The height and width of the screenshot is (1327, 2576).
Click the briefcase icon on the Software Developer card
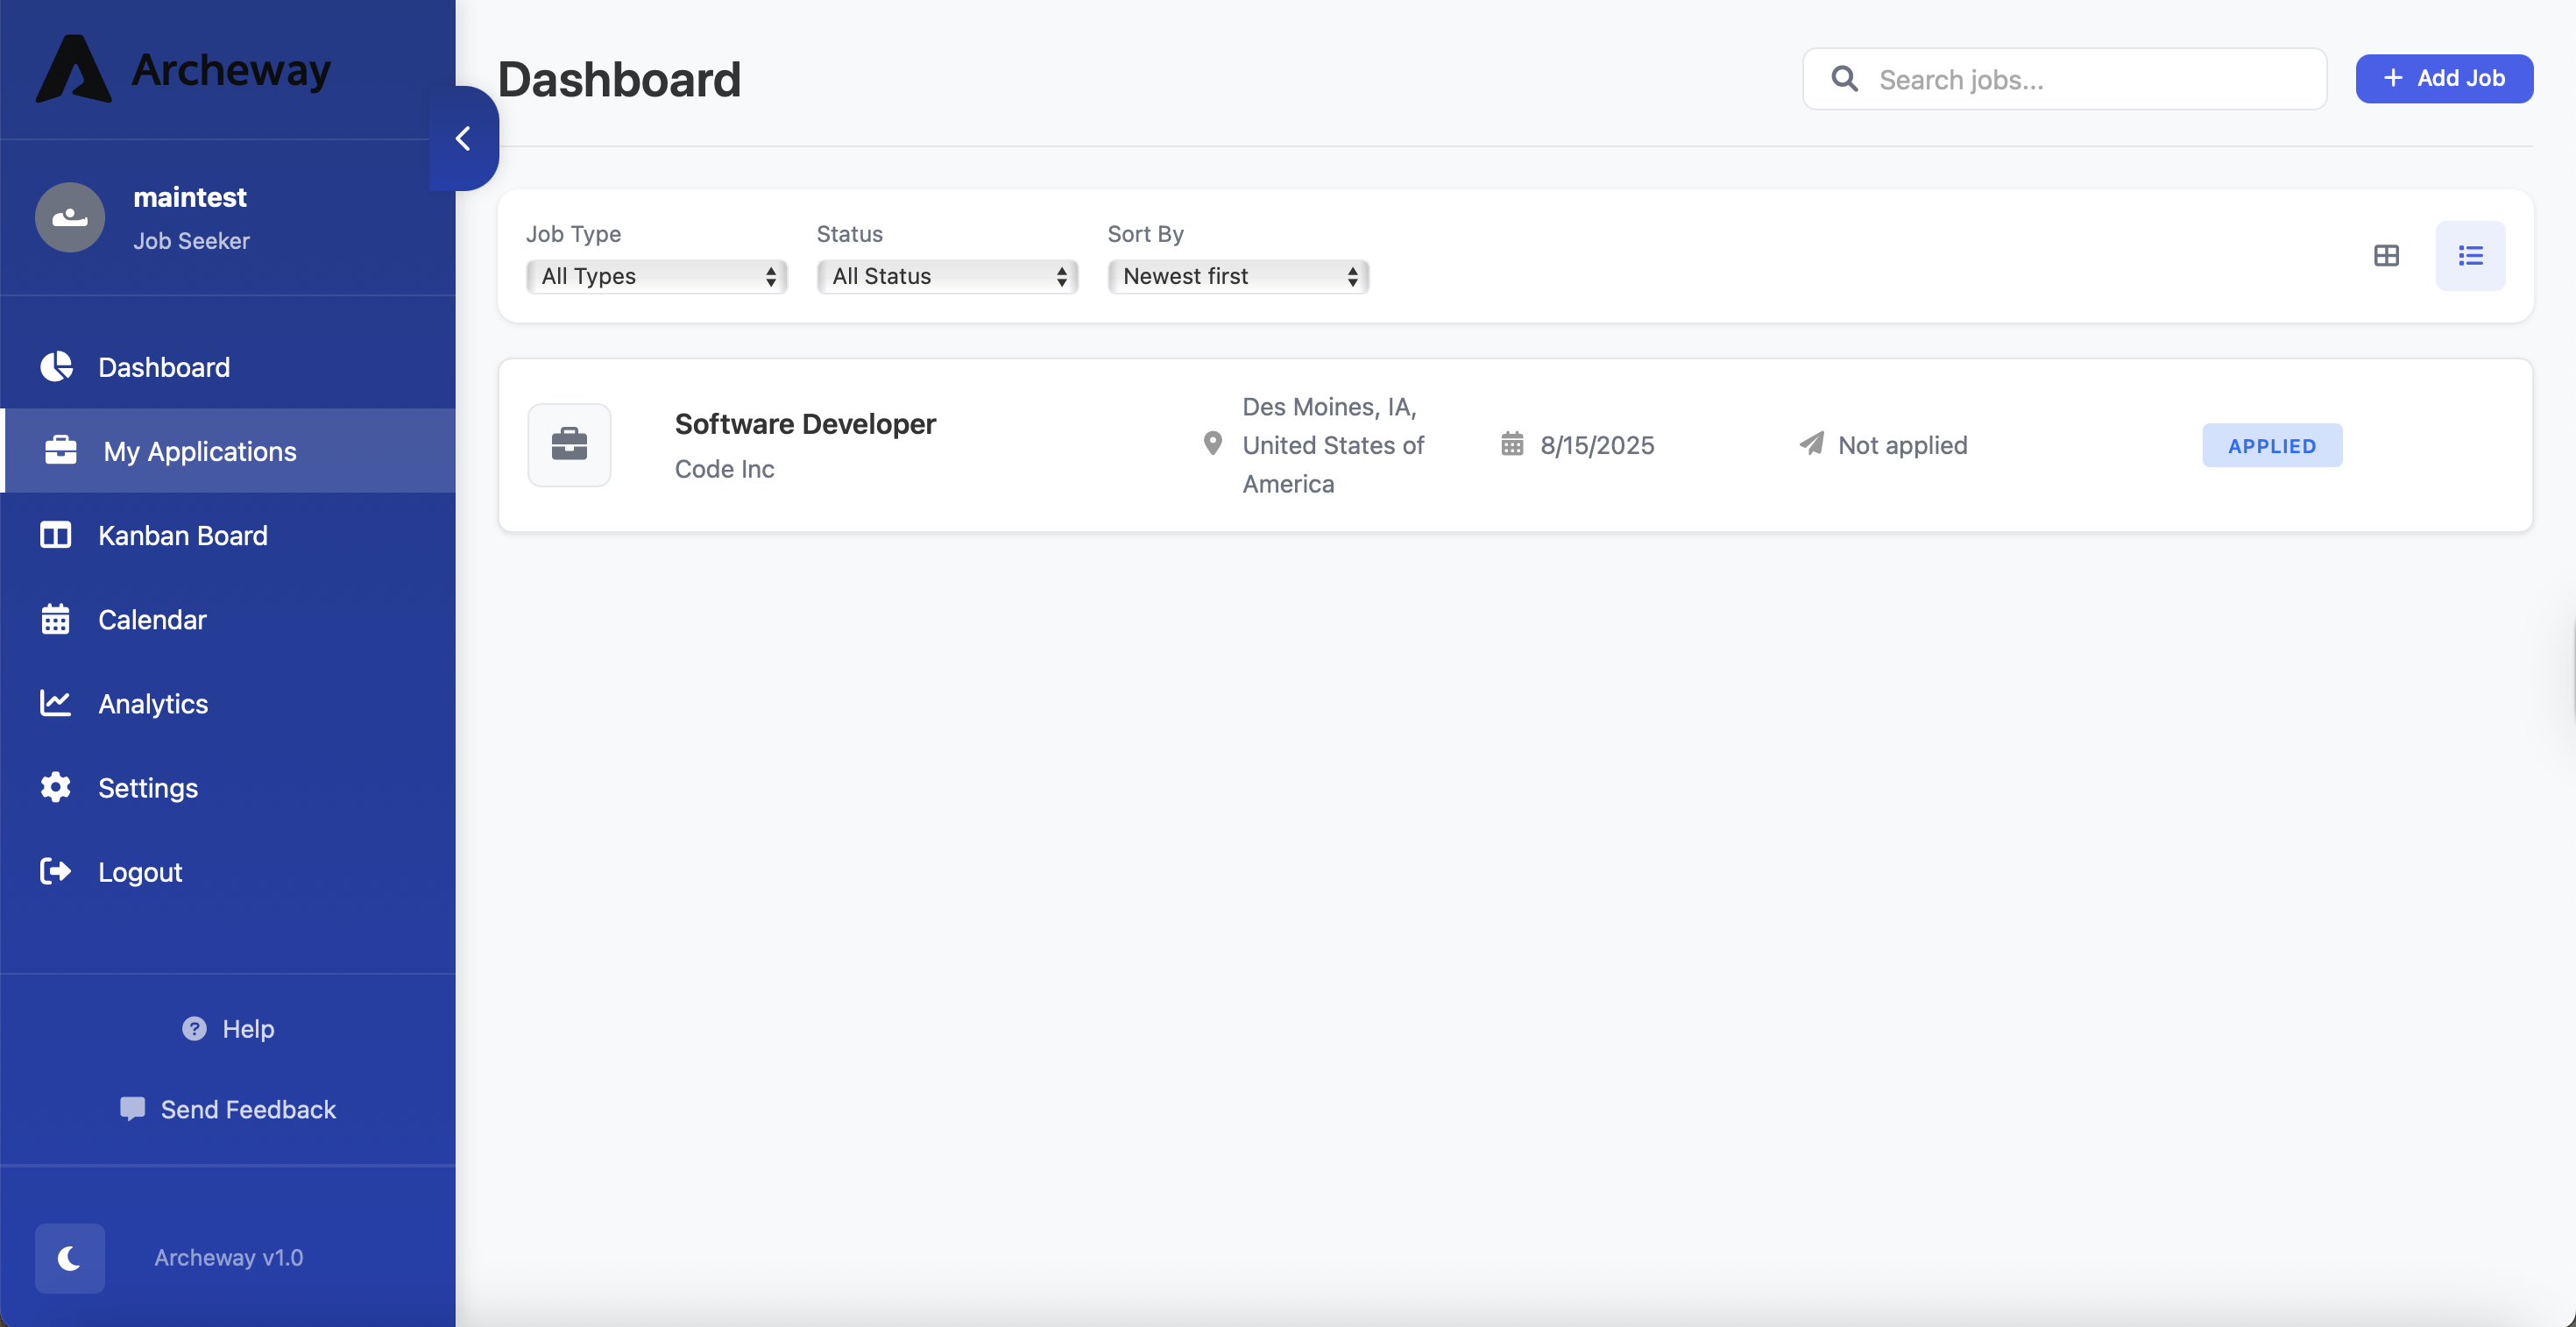569,445
